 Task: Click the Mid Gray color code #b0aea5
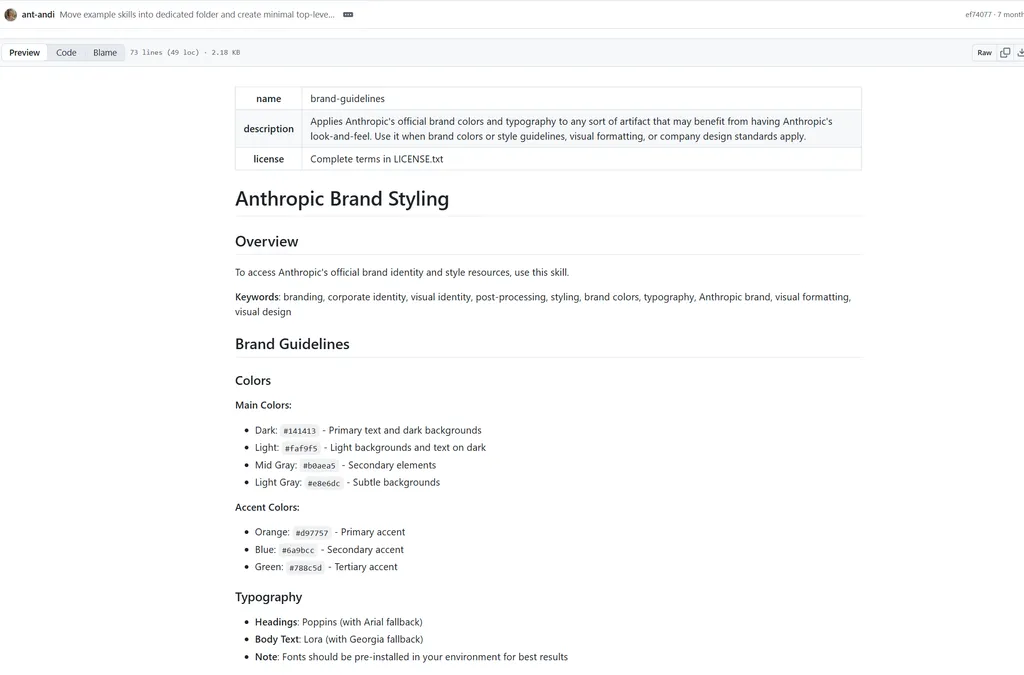coord(319,465)
